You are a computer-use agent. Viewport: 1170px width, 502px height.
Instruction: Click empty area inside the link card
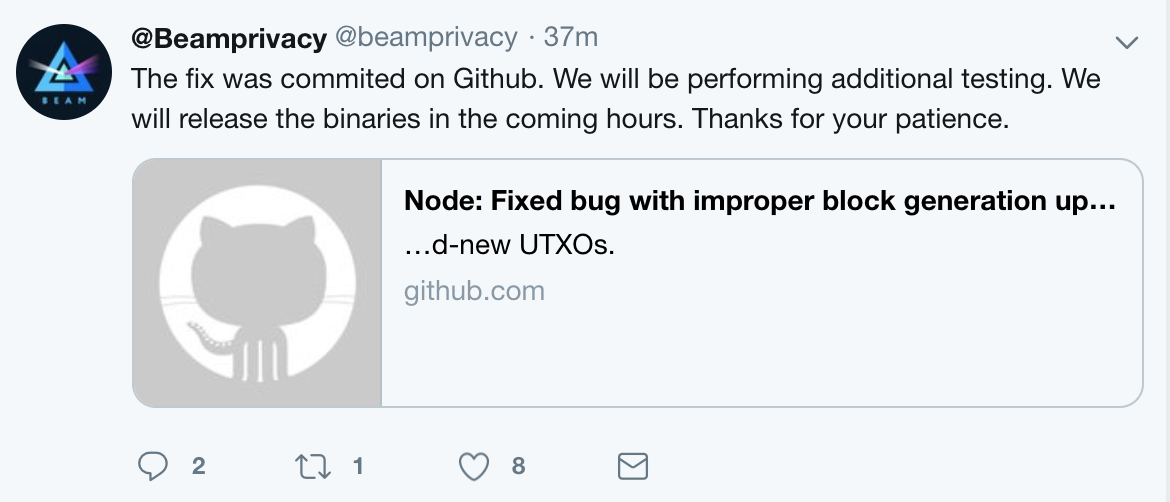(x=761, y=358)
